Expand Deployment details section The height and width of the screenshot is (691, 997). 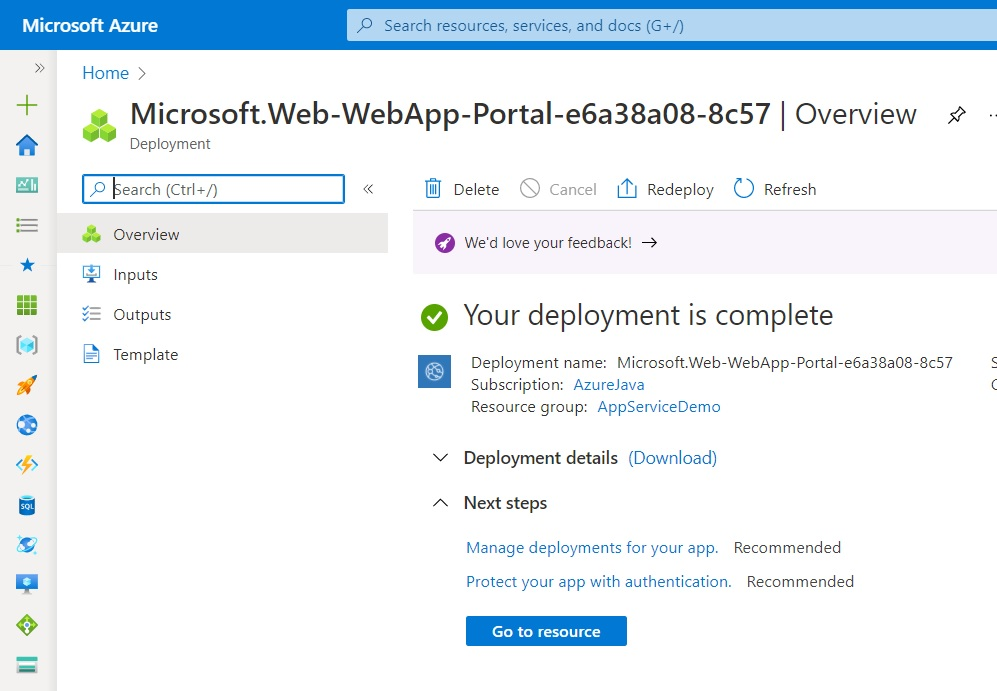click(440, 458)
